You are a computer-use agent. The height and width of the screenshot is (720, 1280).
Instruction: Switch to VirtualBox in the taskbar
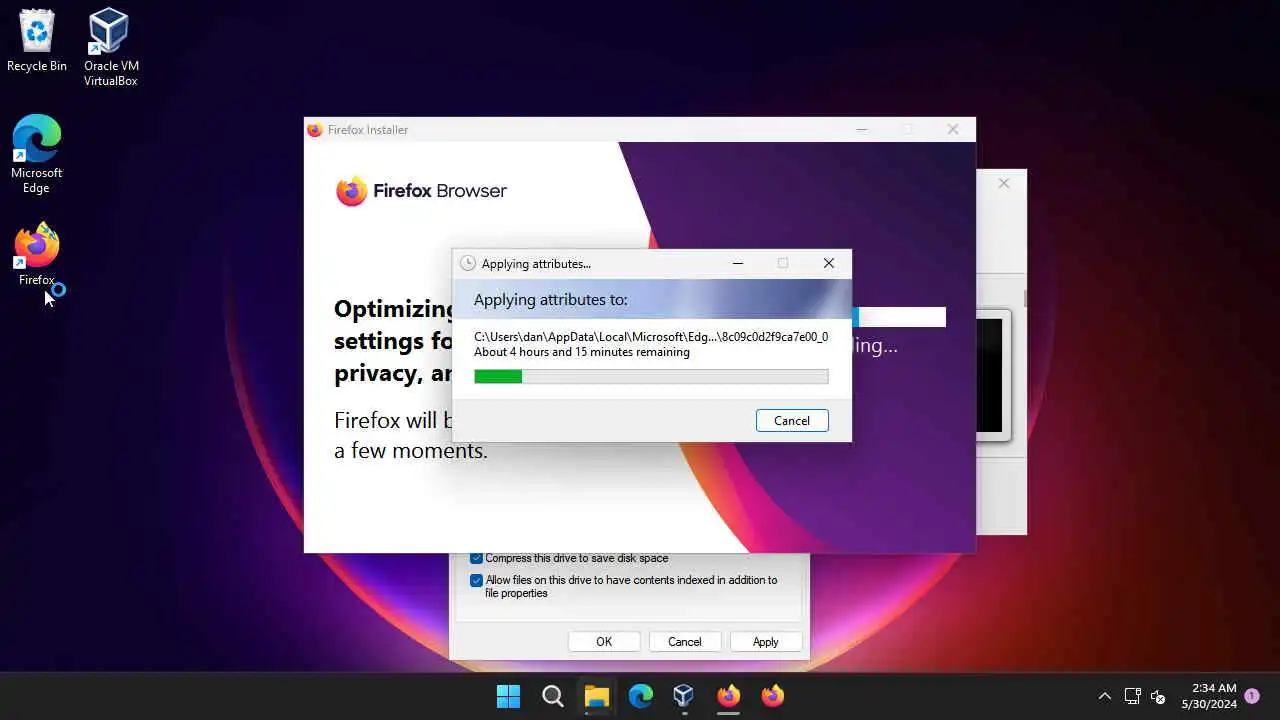(x=684, y=696)
